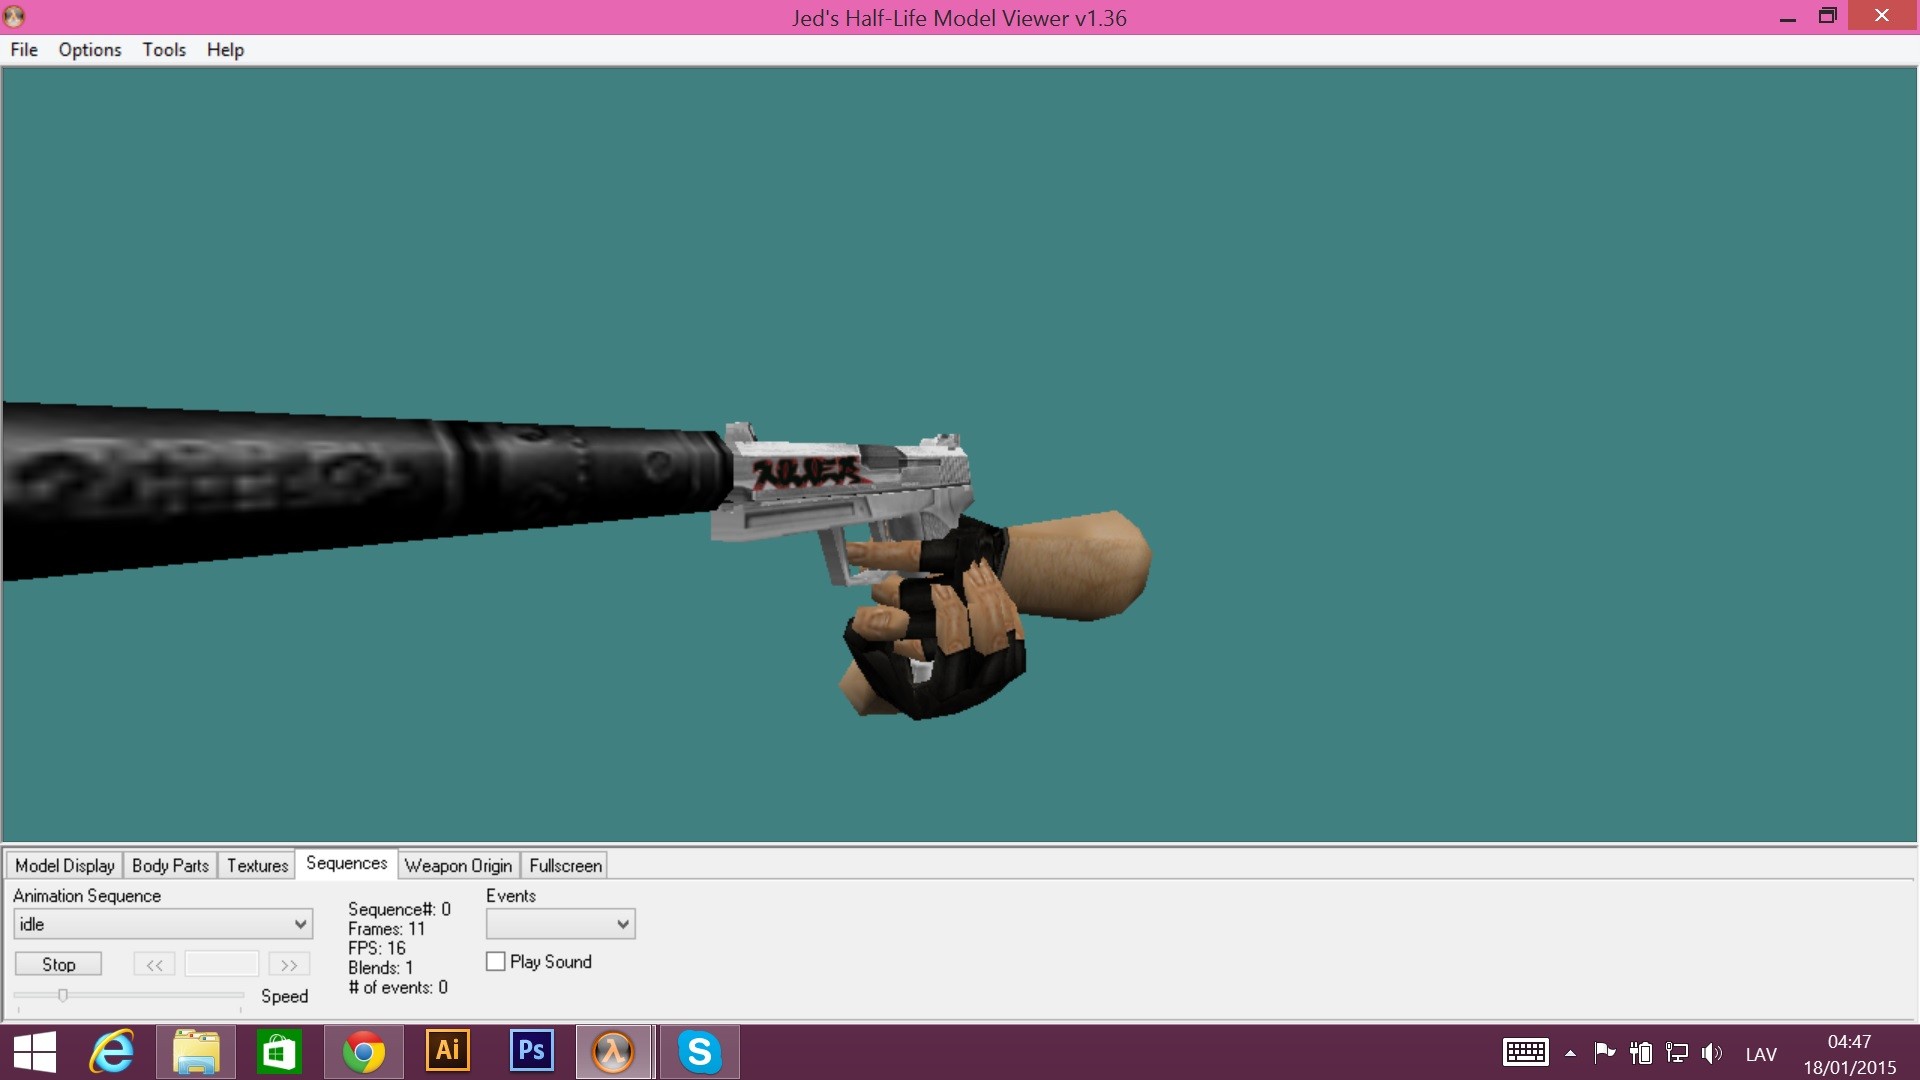
Task: Switch to the Textures tab
Action: (256, 865)
